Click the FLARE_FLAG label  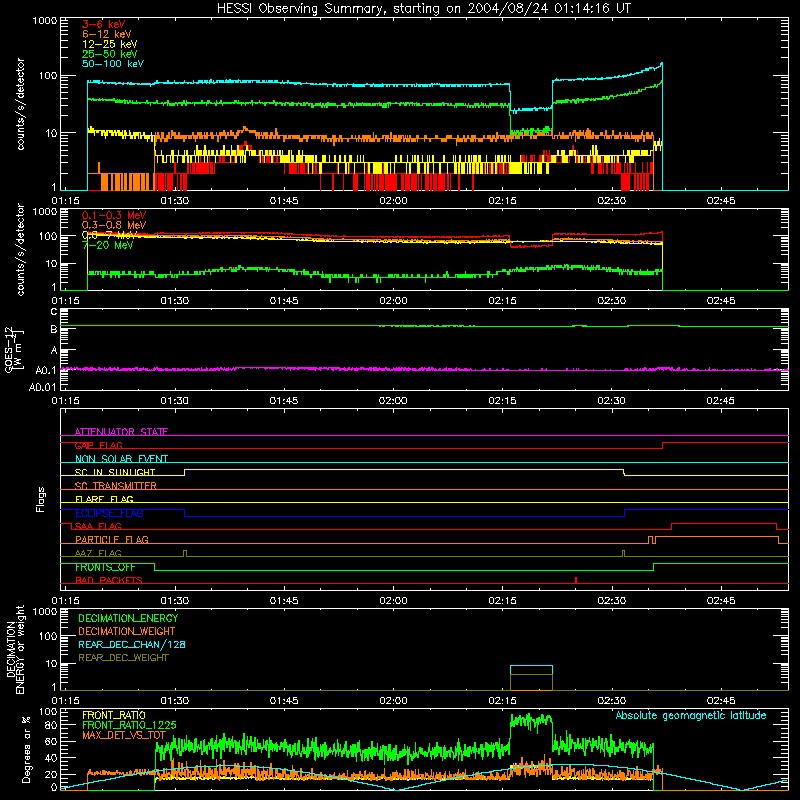(104, 499)
